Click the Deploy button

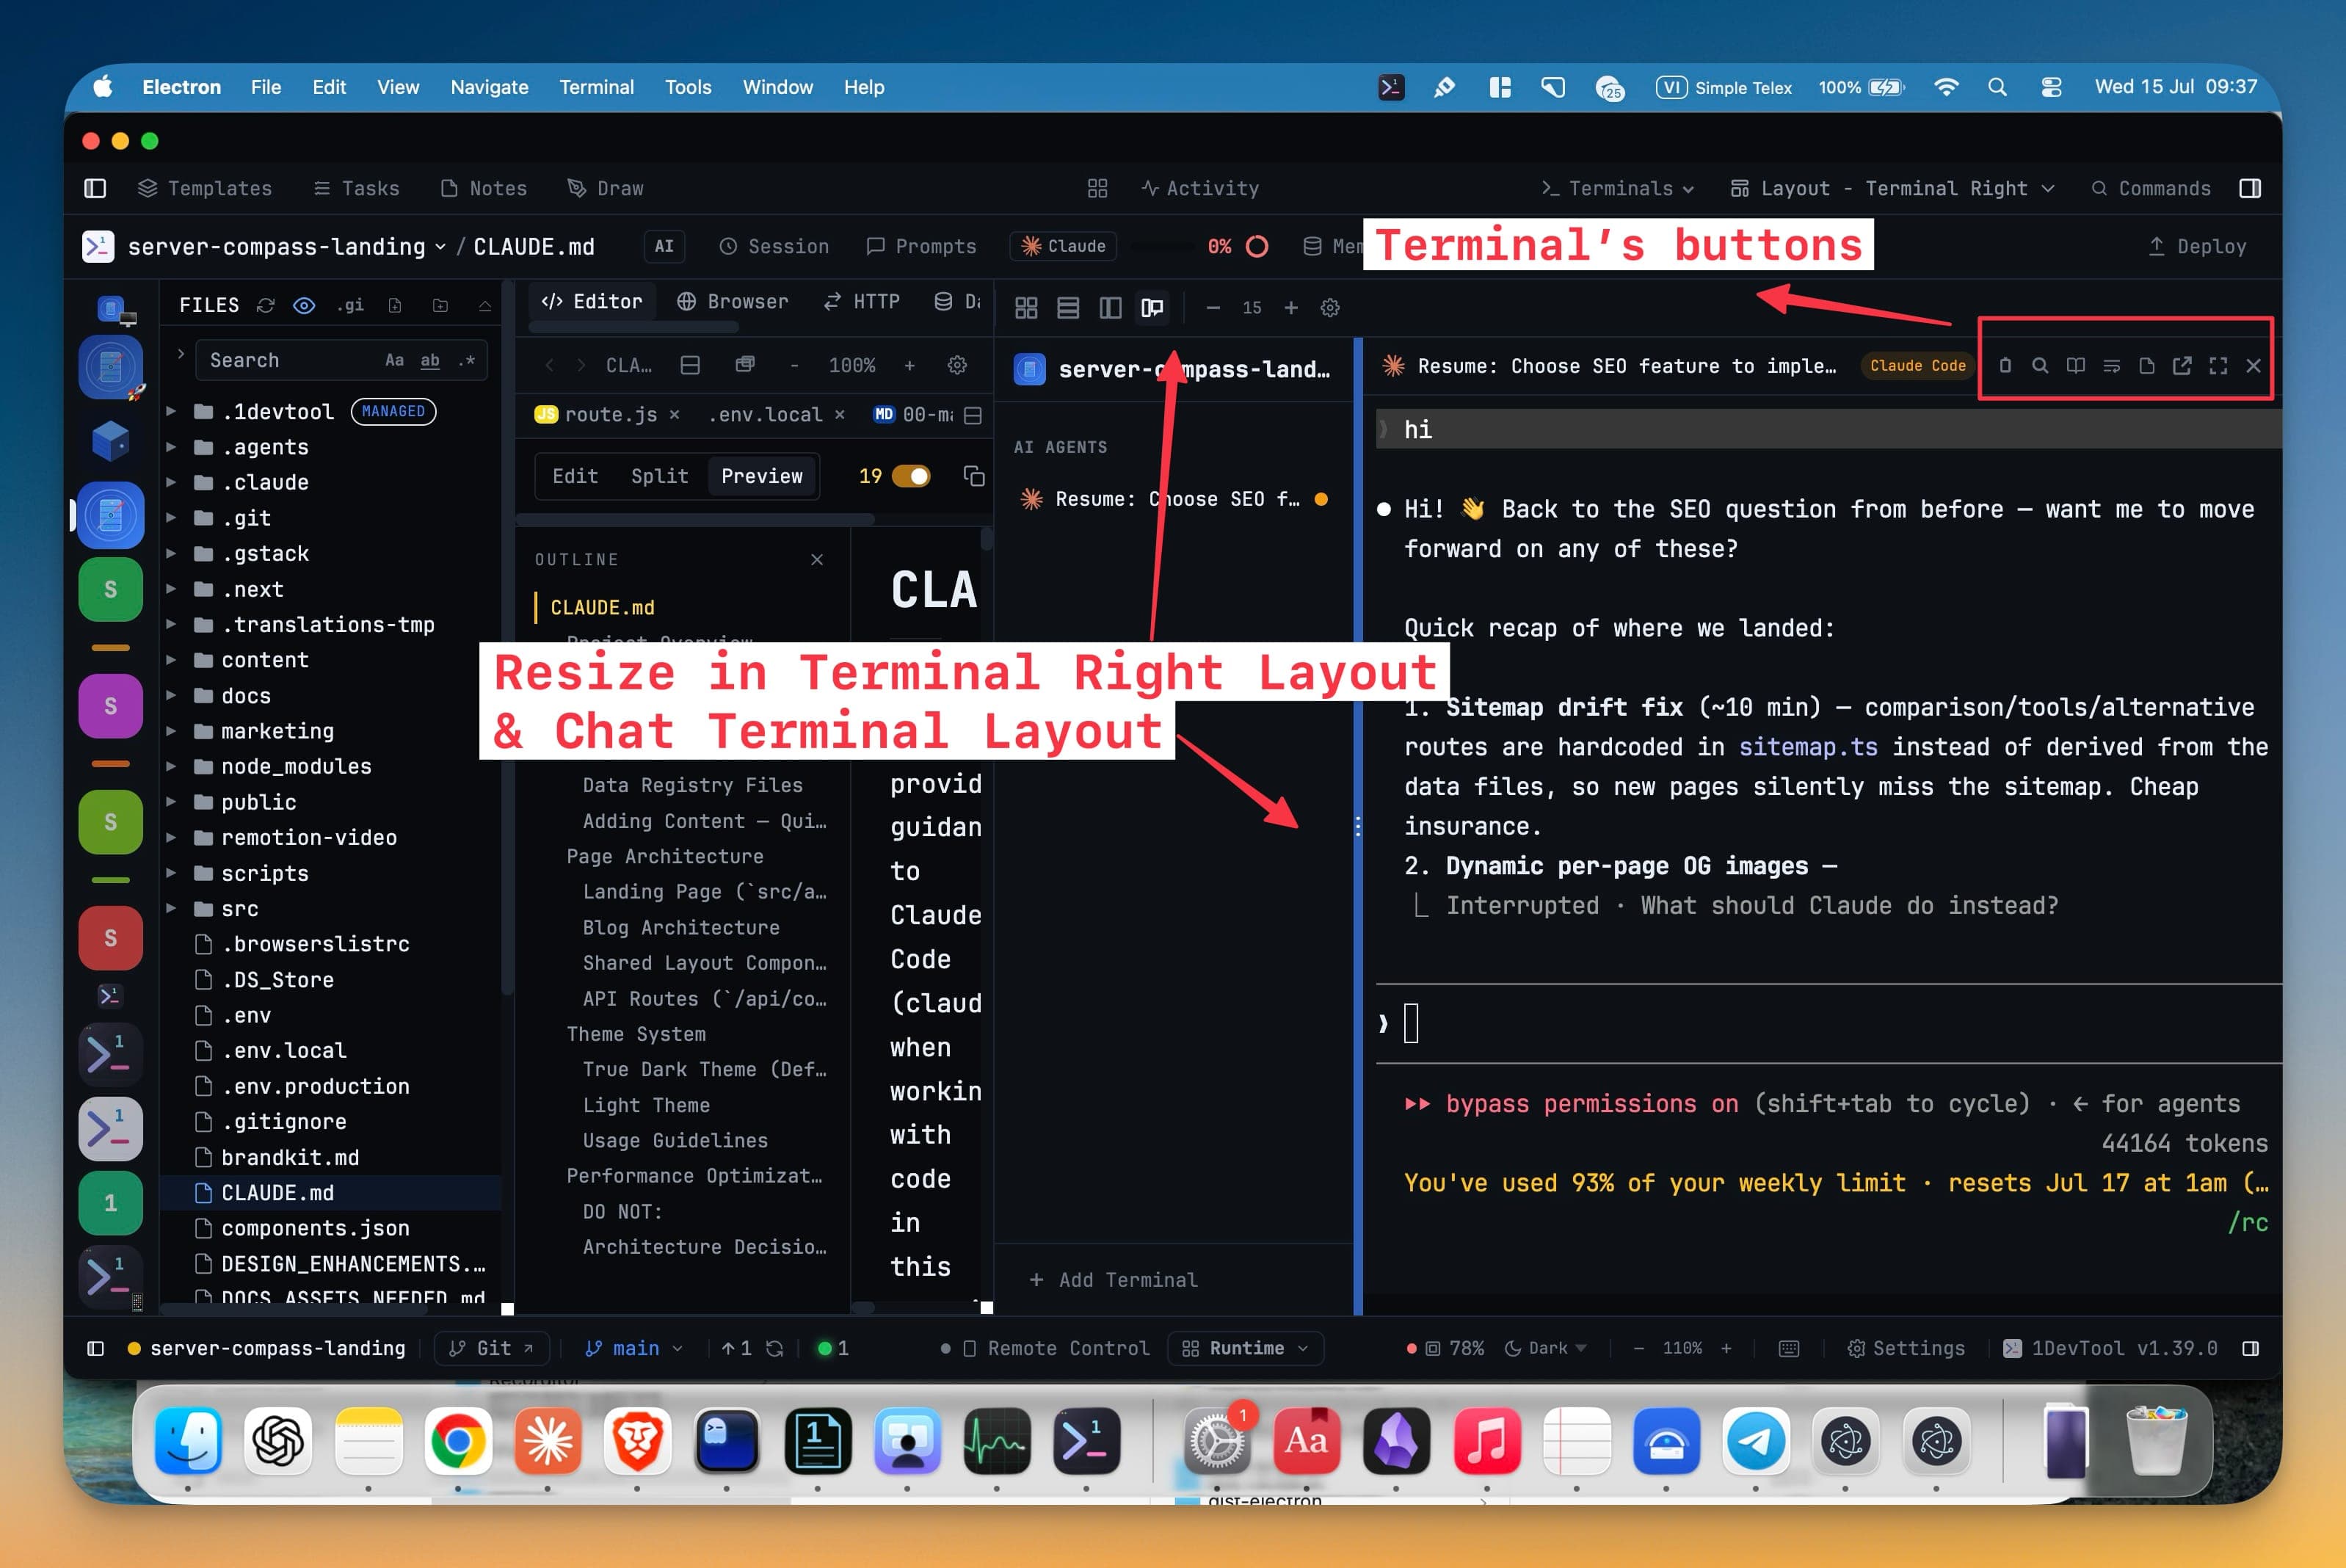click(x=2197, y=246)
